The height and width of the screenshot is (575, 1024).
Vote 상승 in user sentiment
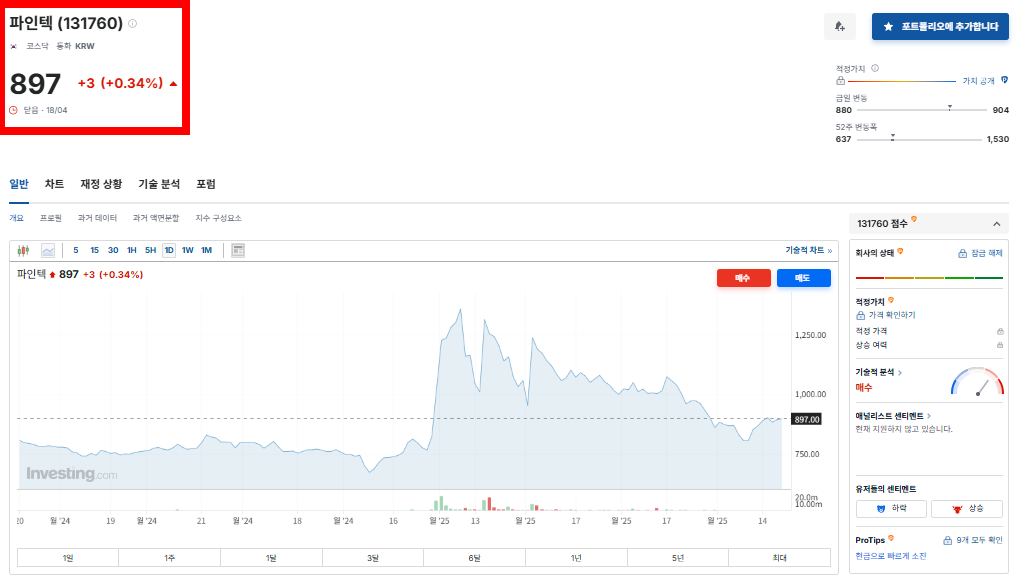click(x=967, y=508)
